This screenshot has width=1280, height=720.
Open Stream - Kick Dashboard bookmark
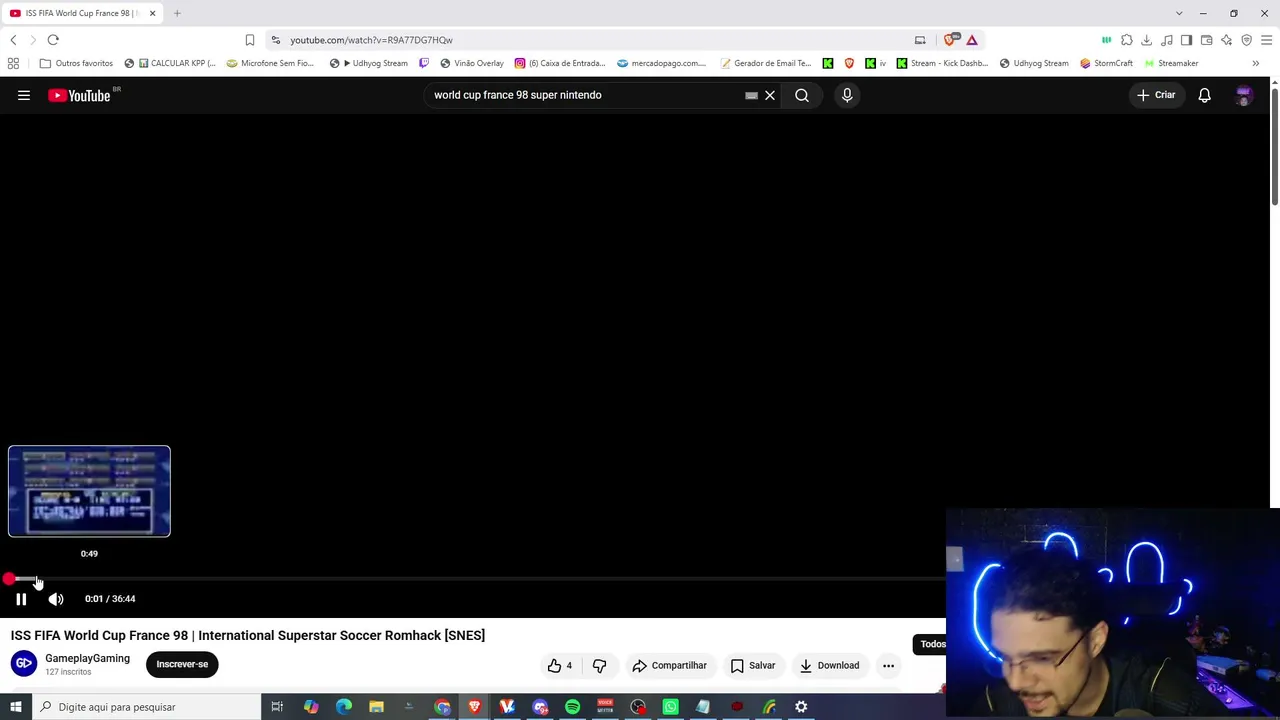[942, 63]
